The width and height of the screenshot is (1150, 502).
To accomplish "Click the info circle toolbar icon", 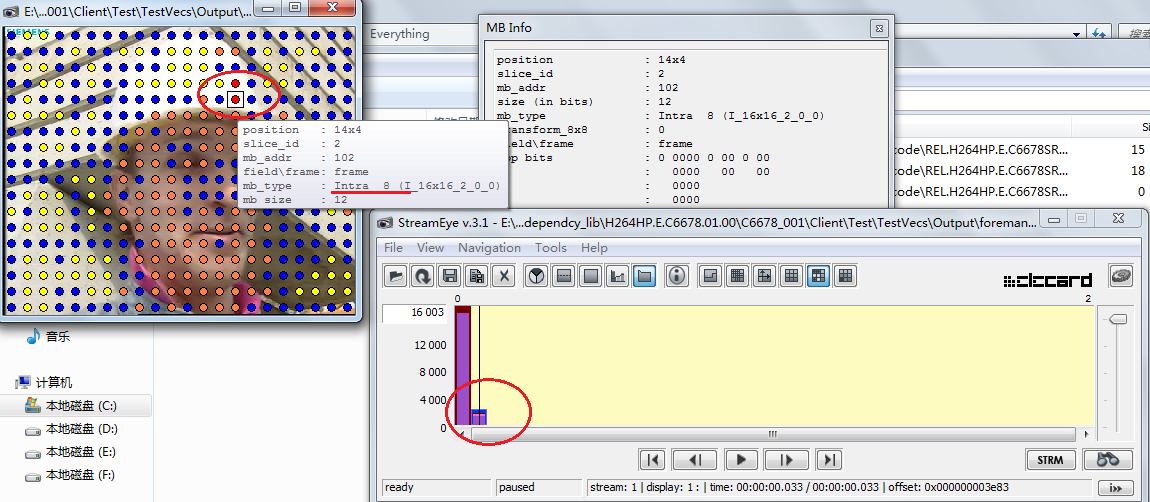I will click(677, 276).
